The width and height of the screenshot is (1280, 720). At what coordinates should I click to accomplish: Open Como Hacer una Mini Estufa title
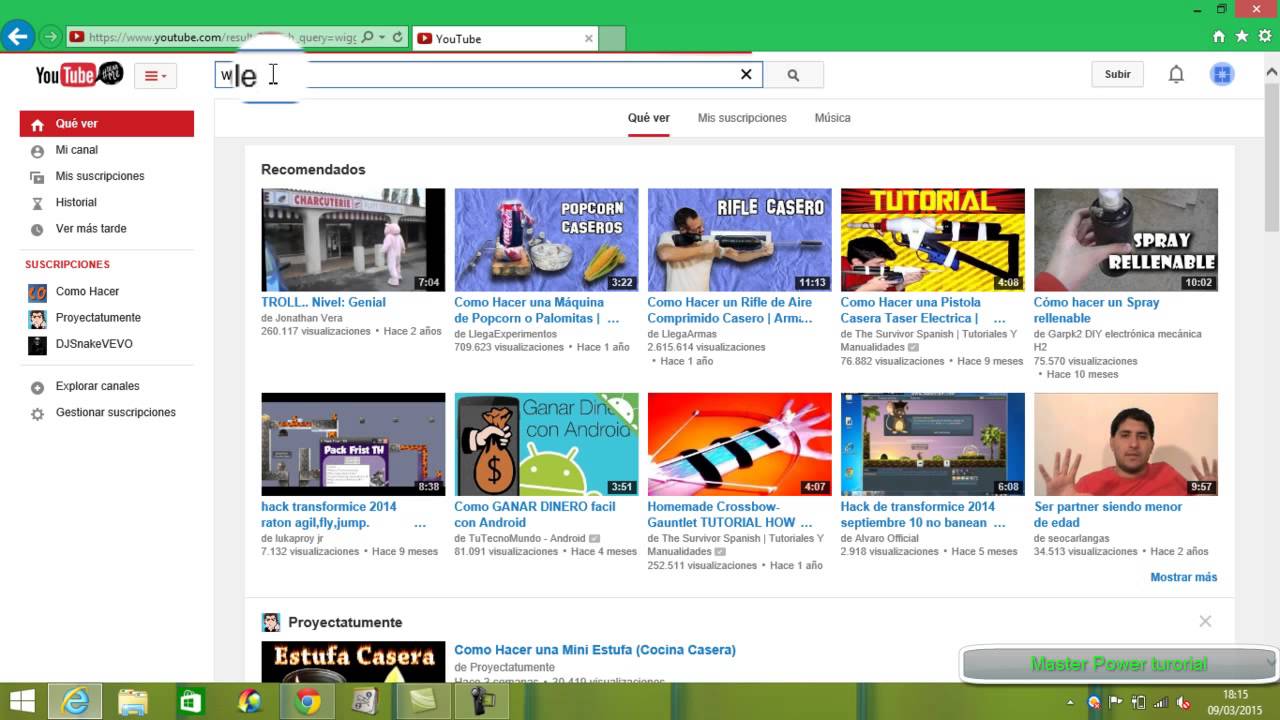click(x=595, y=650)
